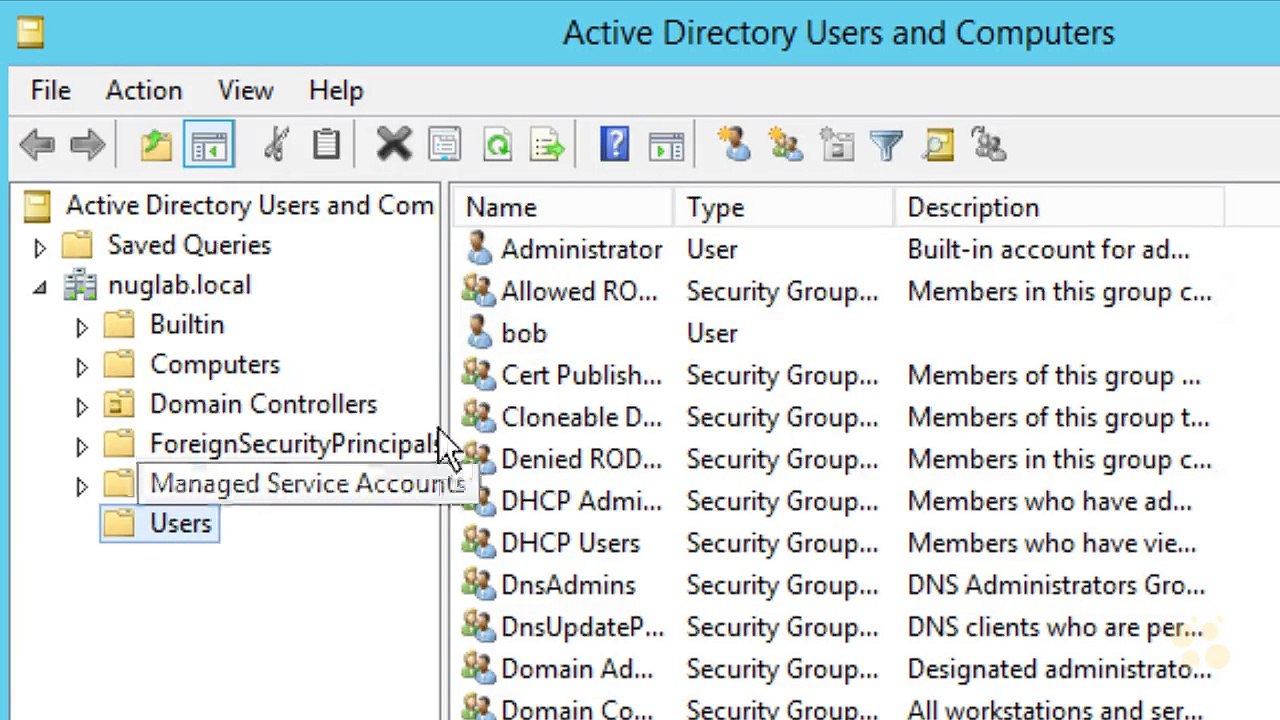Select the Active Directory Users and Com root node

point(250,206)
